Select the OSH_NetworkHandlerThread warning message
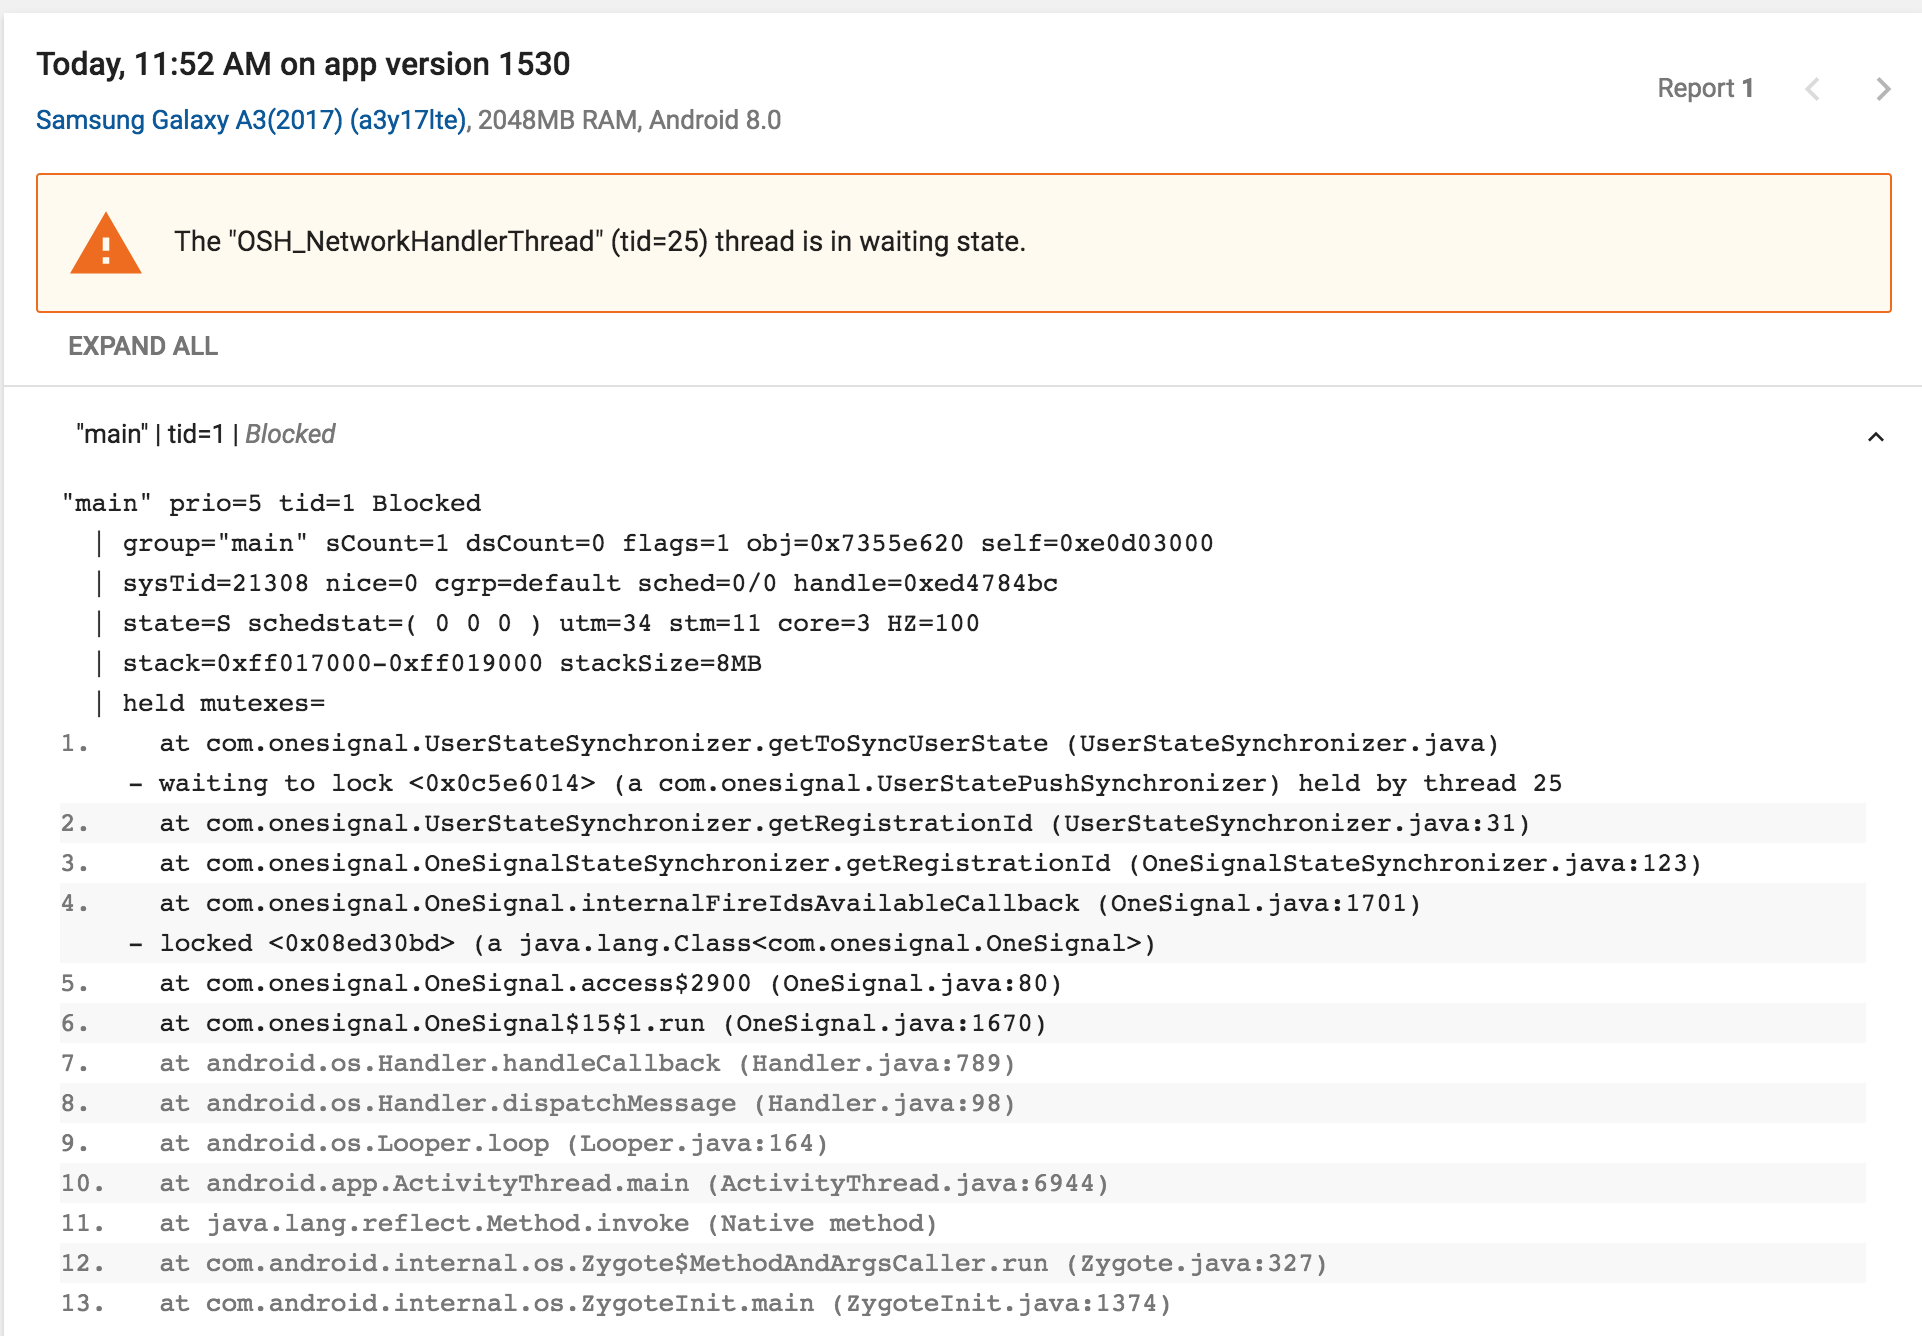 click(x=599, y=241)
